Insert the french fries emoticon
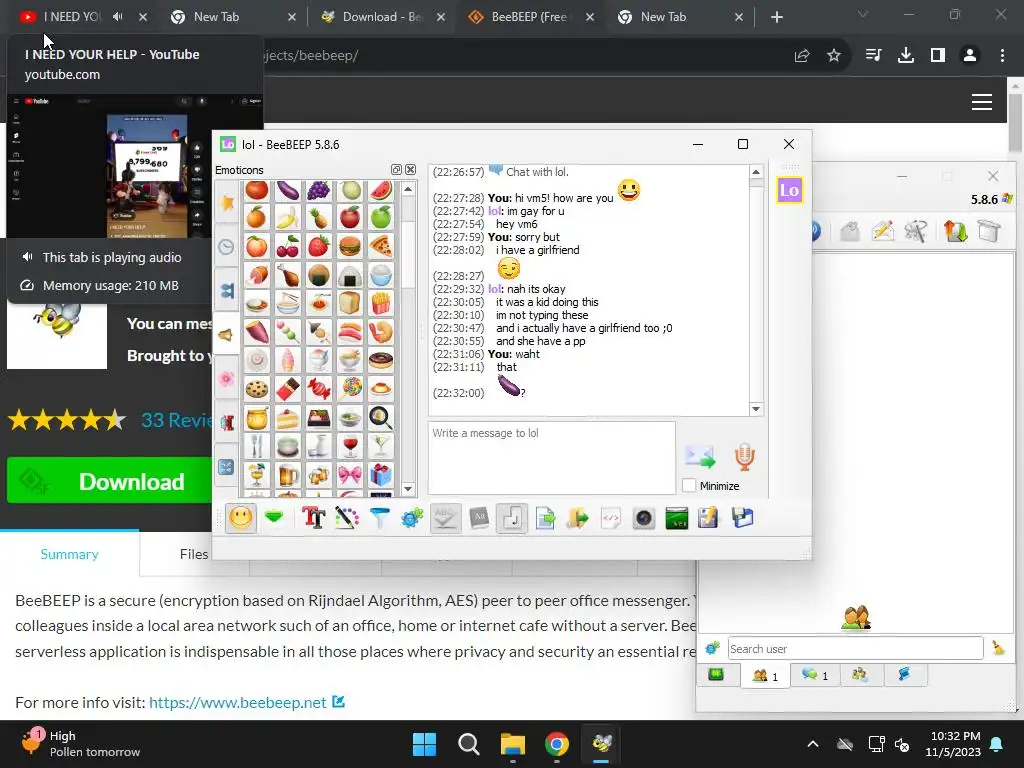 click(381, 303)
